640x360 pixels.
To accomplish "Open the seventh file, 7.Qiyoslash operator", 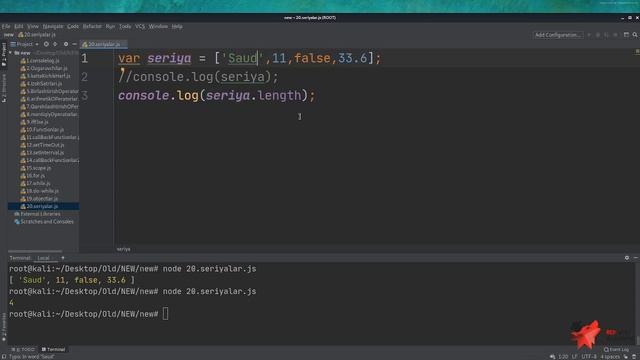I will [49, 107].
